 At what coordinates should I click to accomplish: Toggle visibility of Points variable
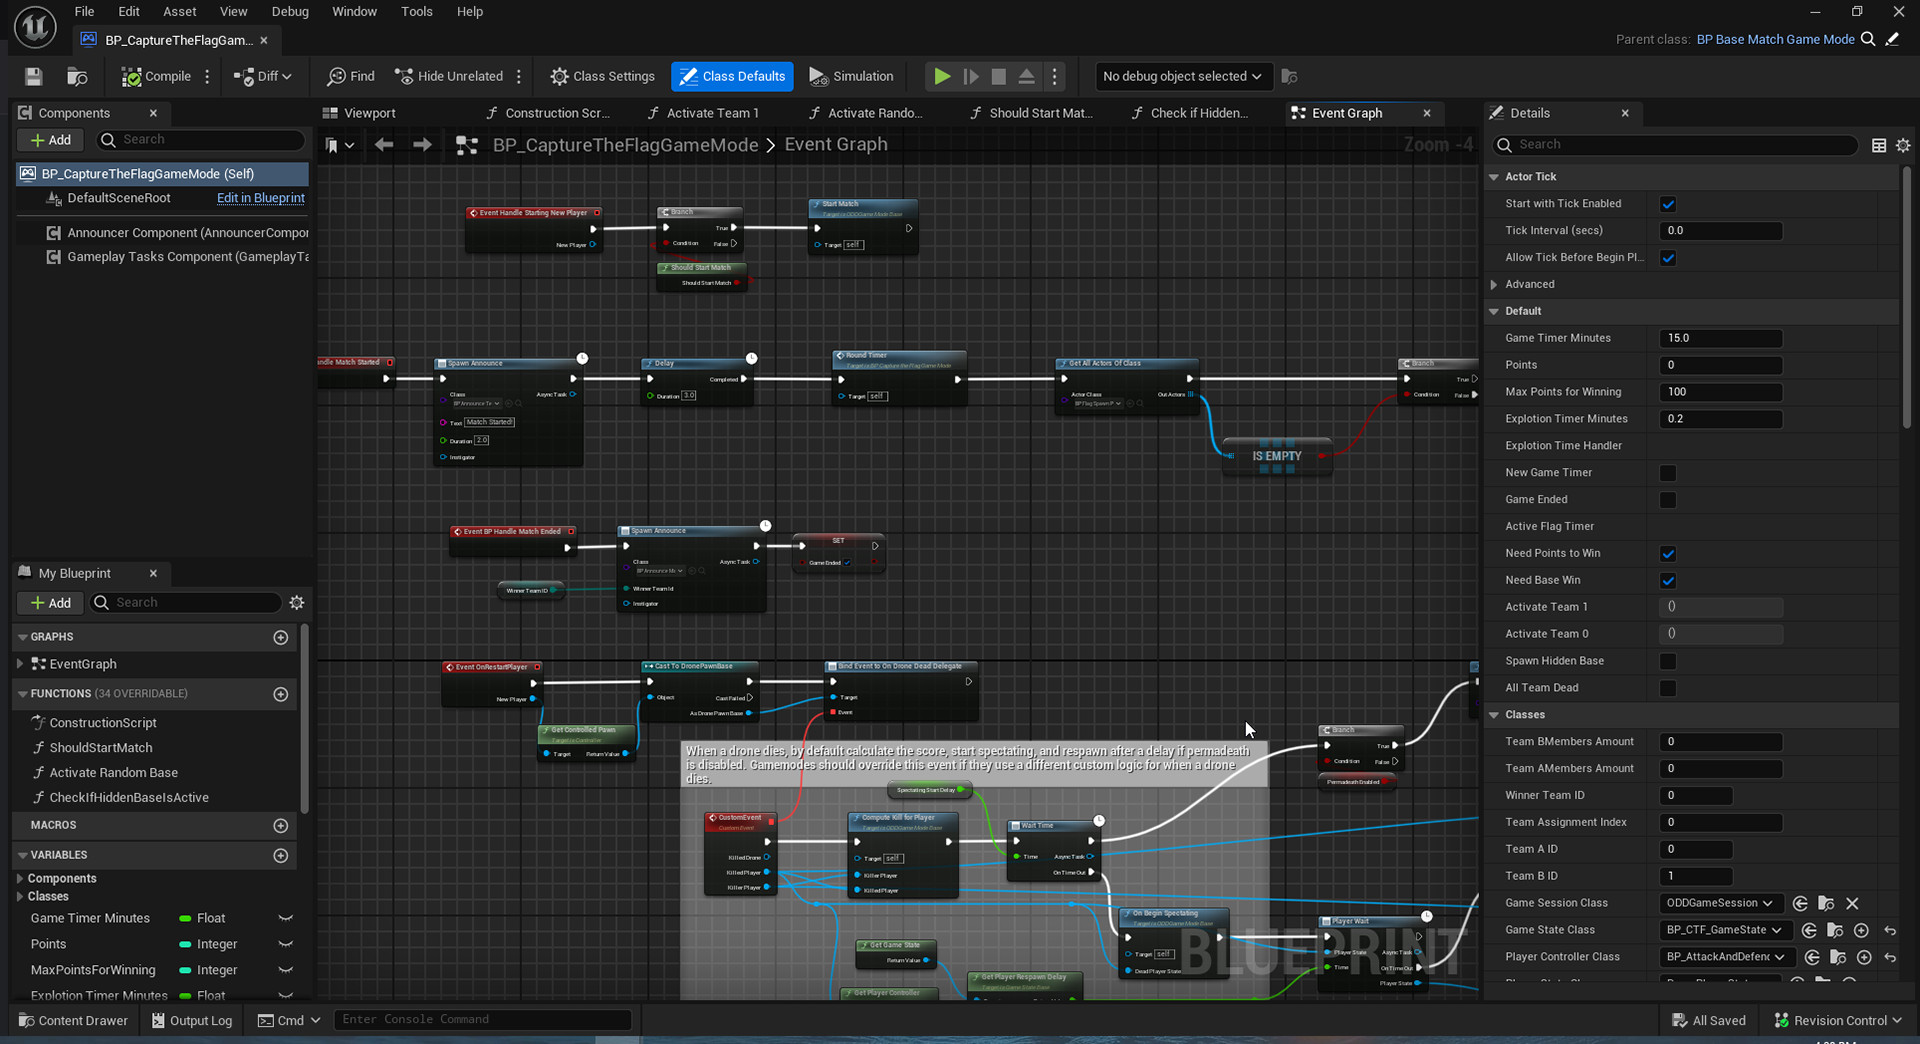[x=285, y=944]
